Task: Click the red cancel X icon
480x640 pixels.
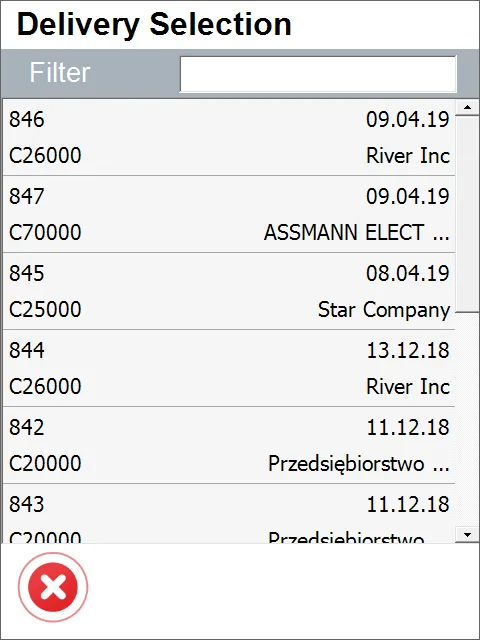Action: [53, 587]
